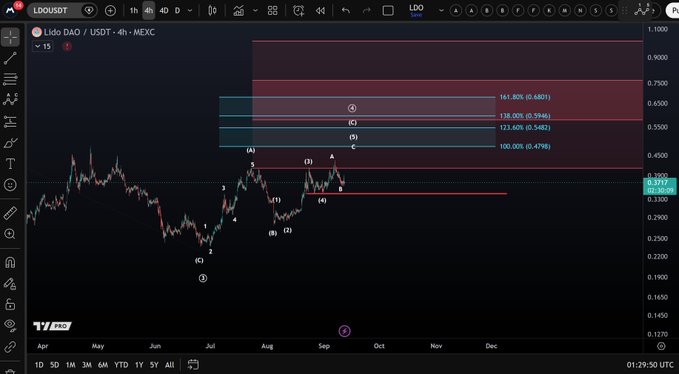This screenshot has width=679, height=374.
Task: Click the badge icon inside LDOUSDT box
Action: [x=89, y=11]
